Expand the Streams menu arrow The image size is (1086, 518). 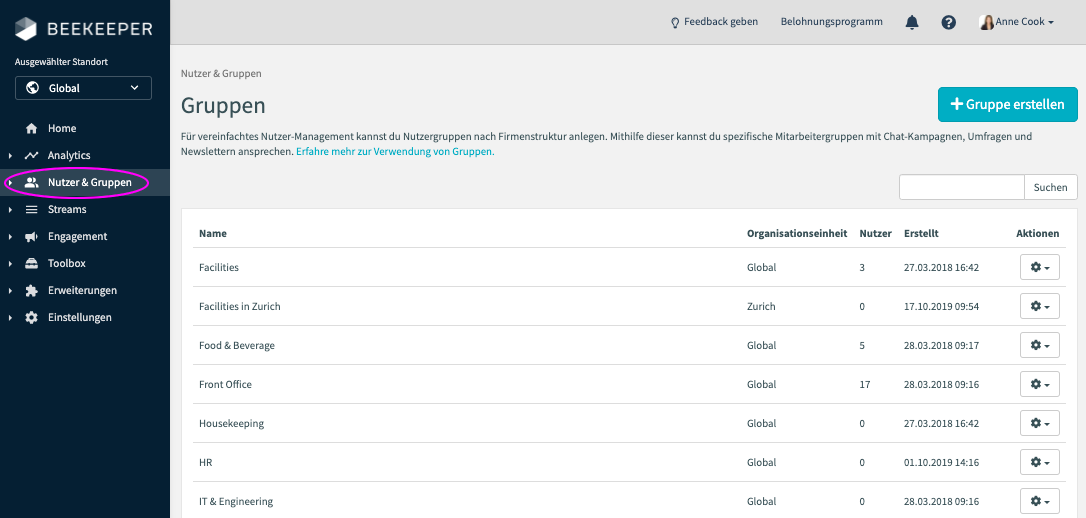point(10,210)
